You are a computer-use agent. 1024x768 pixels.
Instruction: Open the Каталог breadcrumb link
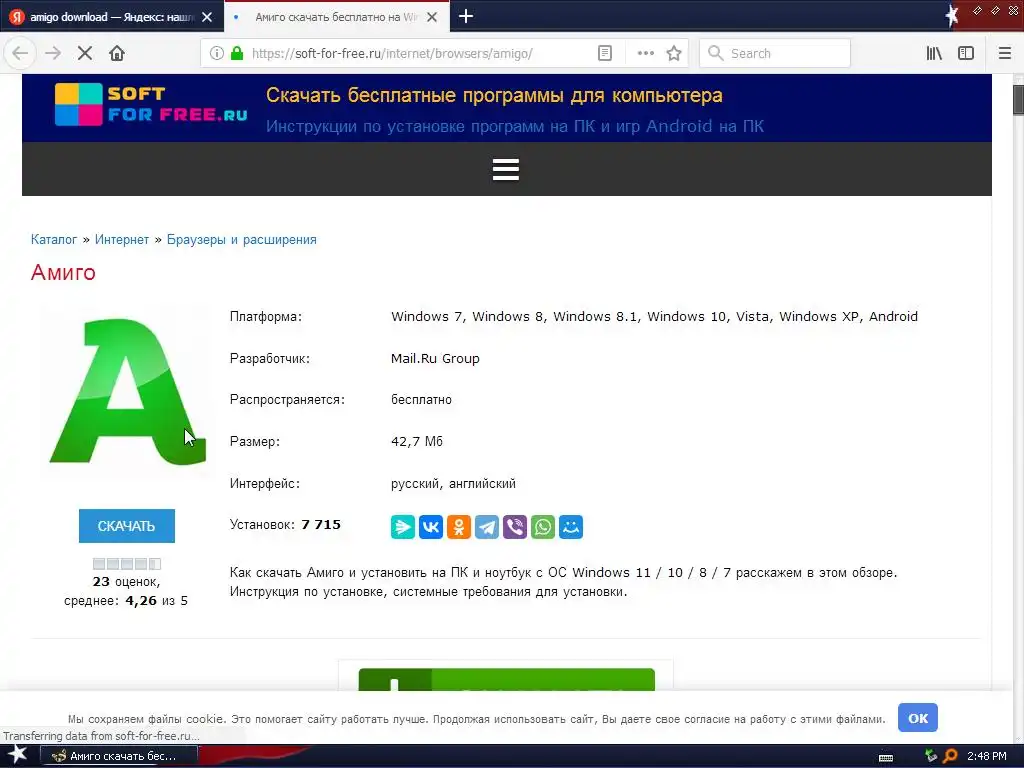(54, 240)
